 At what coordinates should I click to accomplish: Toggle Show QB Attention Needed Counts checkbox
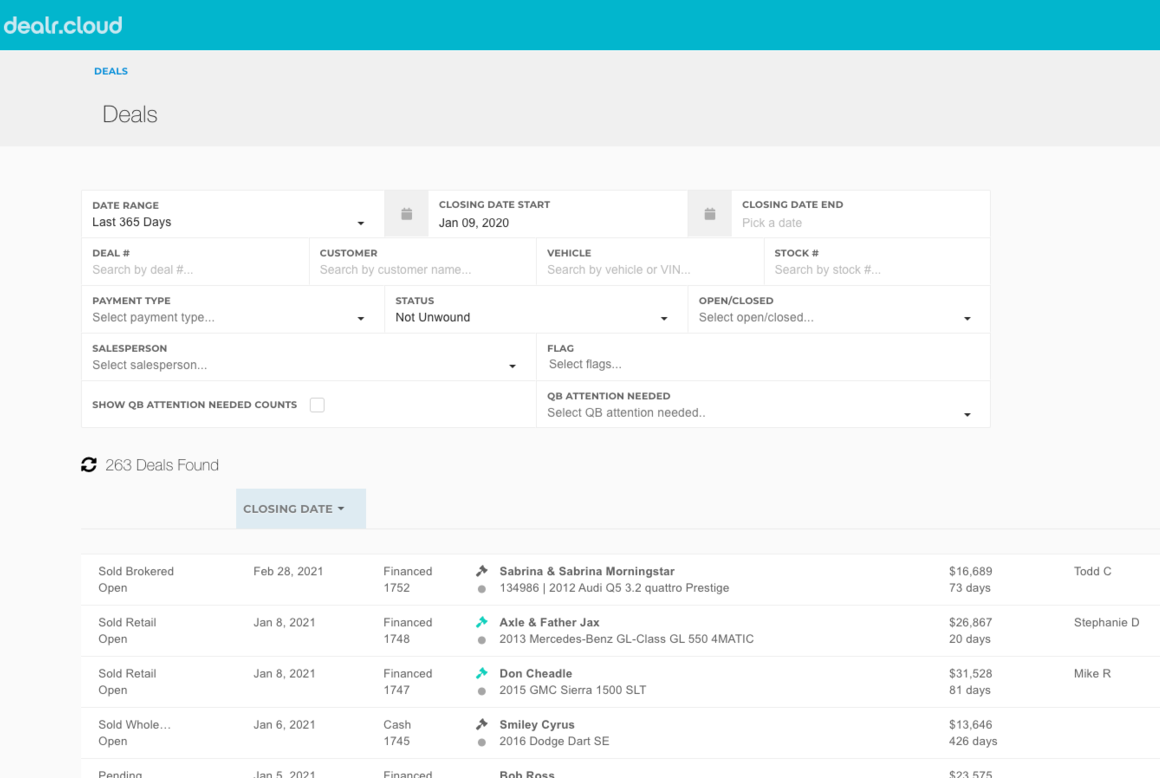click(x=317, y=405)
